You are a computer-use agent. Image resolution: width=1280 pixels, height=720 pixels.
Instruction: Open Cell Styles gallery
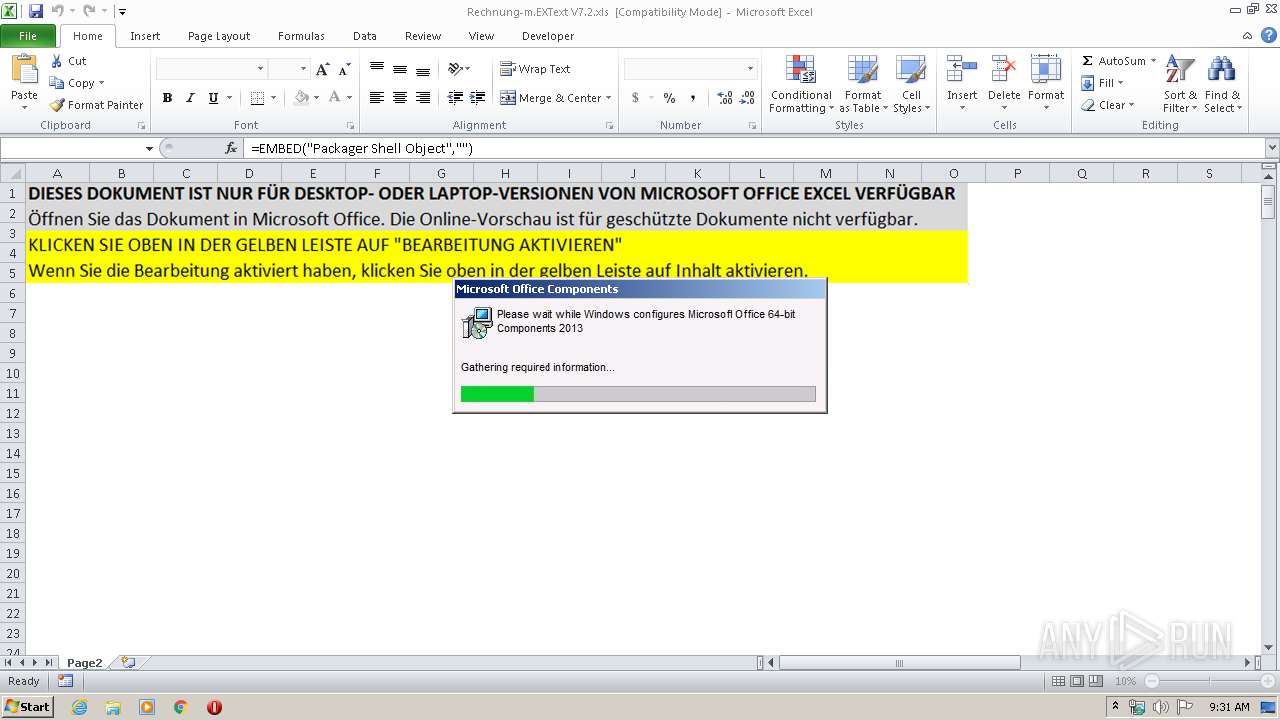click(x=911, y=85)
